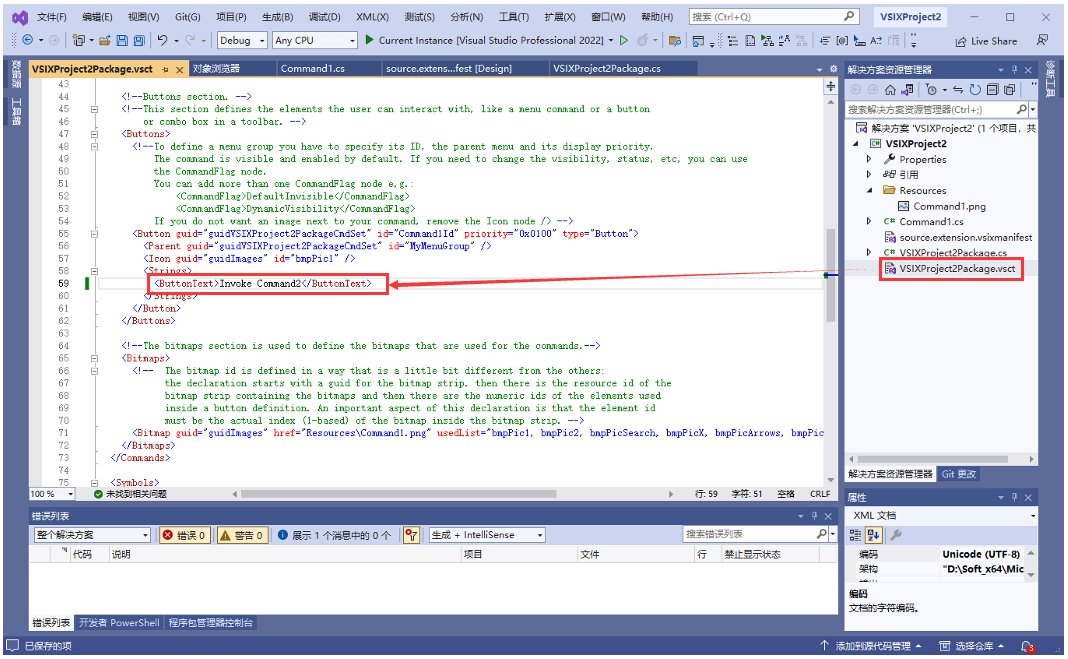Click the split-editor handle above the scrollbar
Screen dimensions: 1068x659
(830, 86)
